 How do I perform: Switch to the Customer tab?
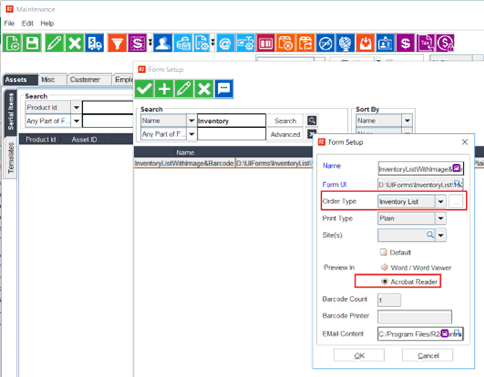pyautogui.click(x=89, y=80)
